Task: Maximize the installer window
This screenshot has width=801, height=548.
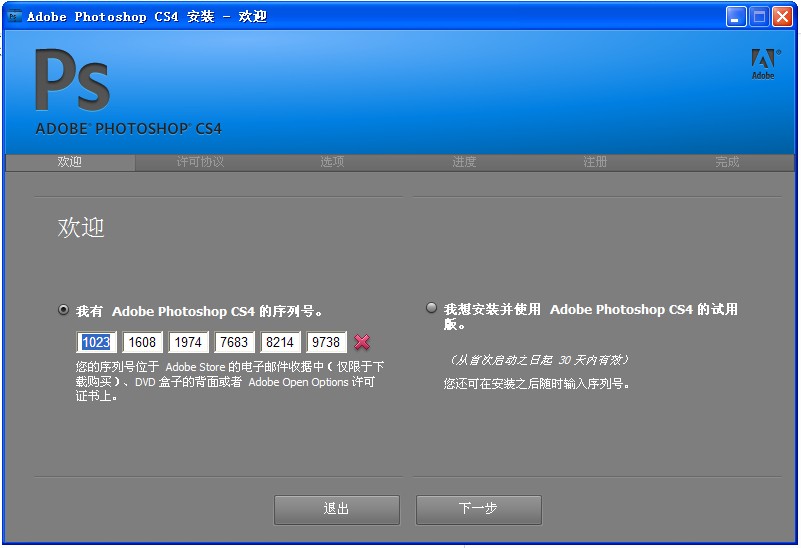Action: click(759, 17)
